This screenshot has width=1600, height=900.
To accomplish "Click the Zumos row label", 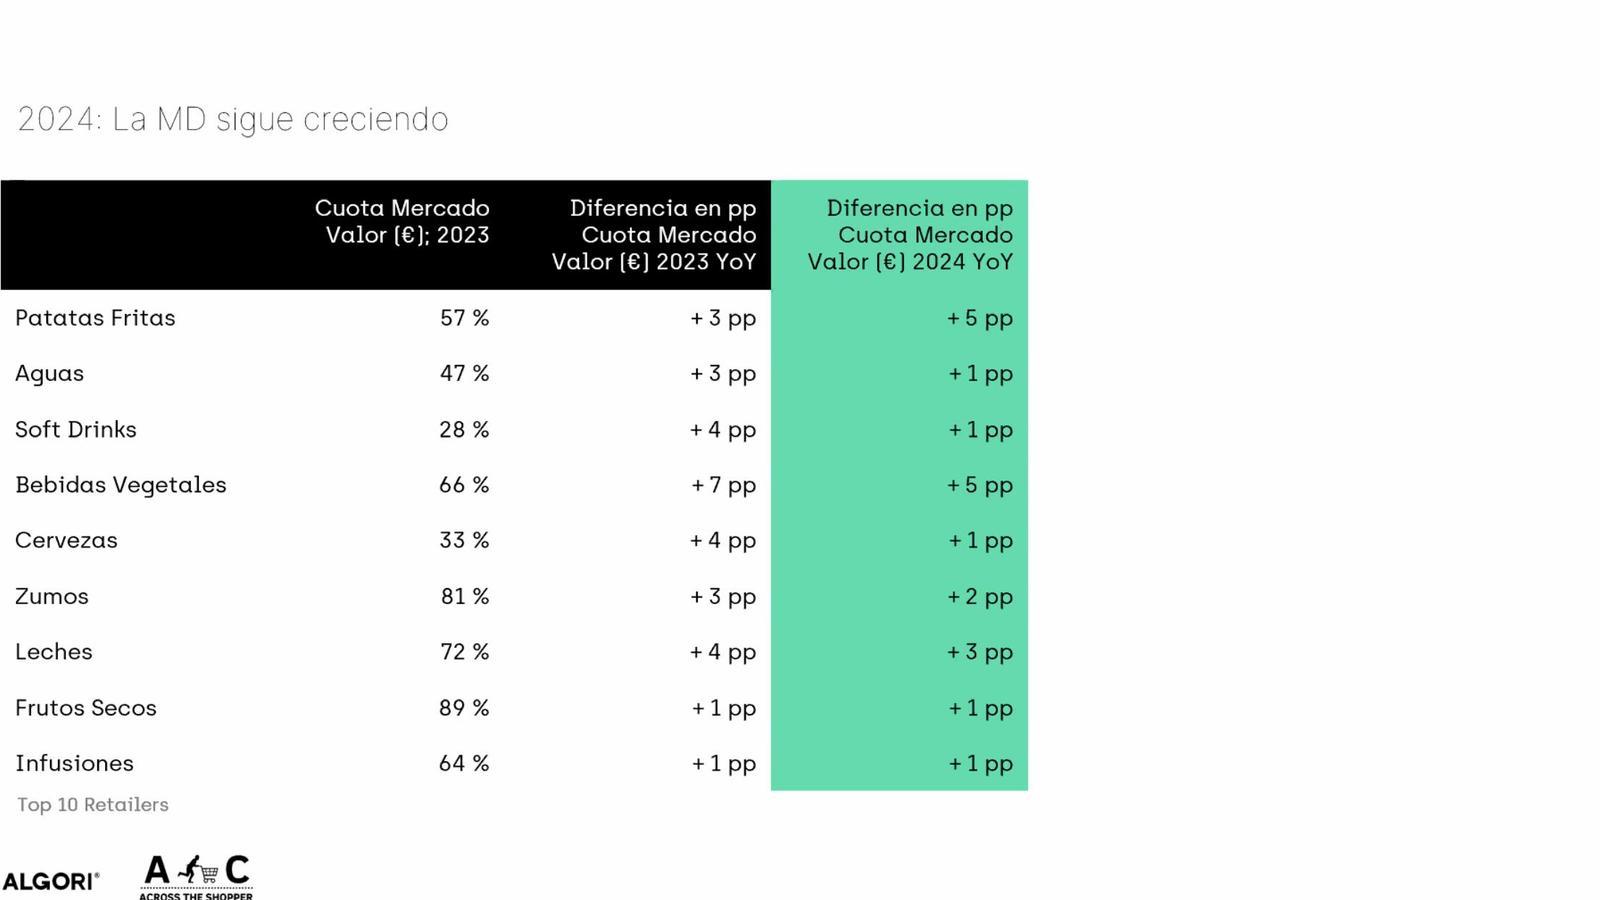I will (52, 597).
